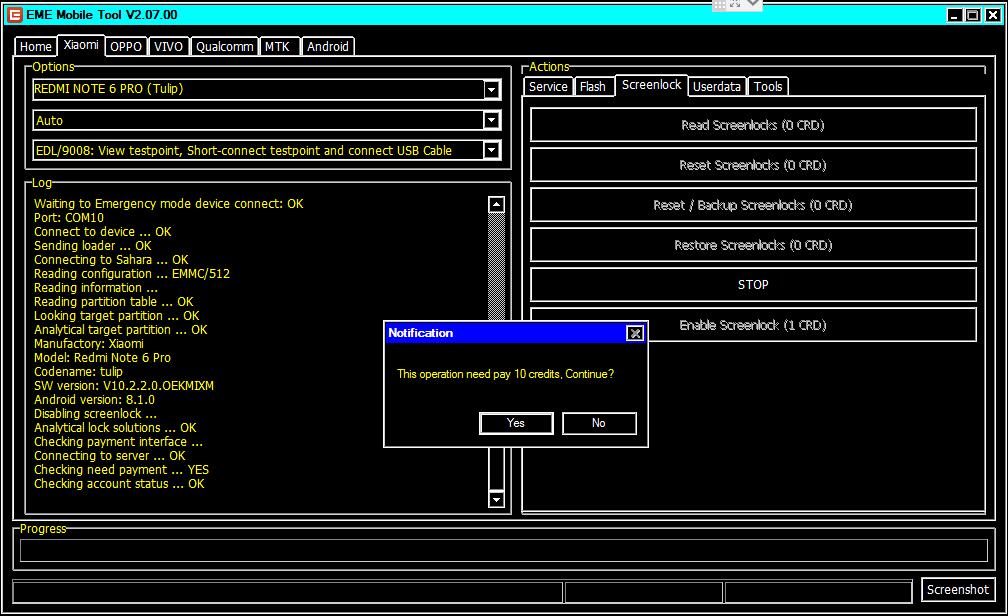
Task: Click the log scroll up arrow
Action: click(x=496, y=204)
